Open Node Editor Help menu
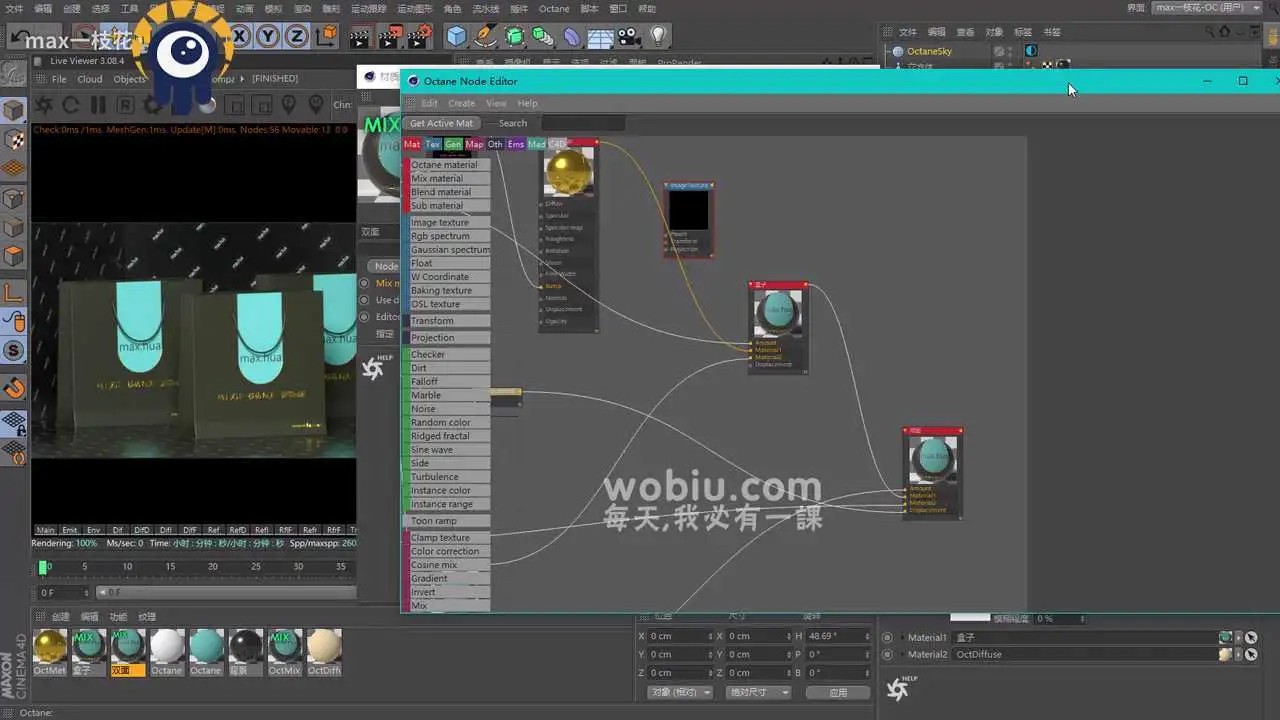This screenshot has width=1280, height=720. pos(527,103)
